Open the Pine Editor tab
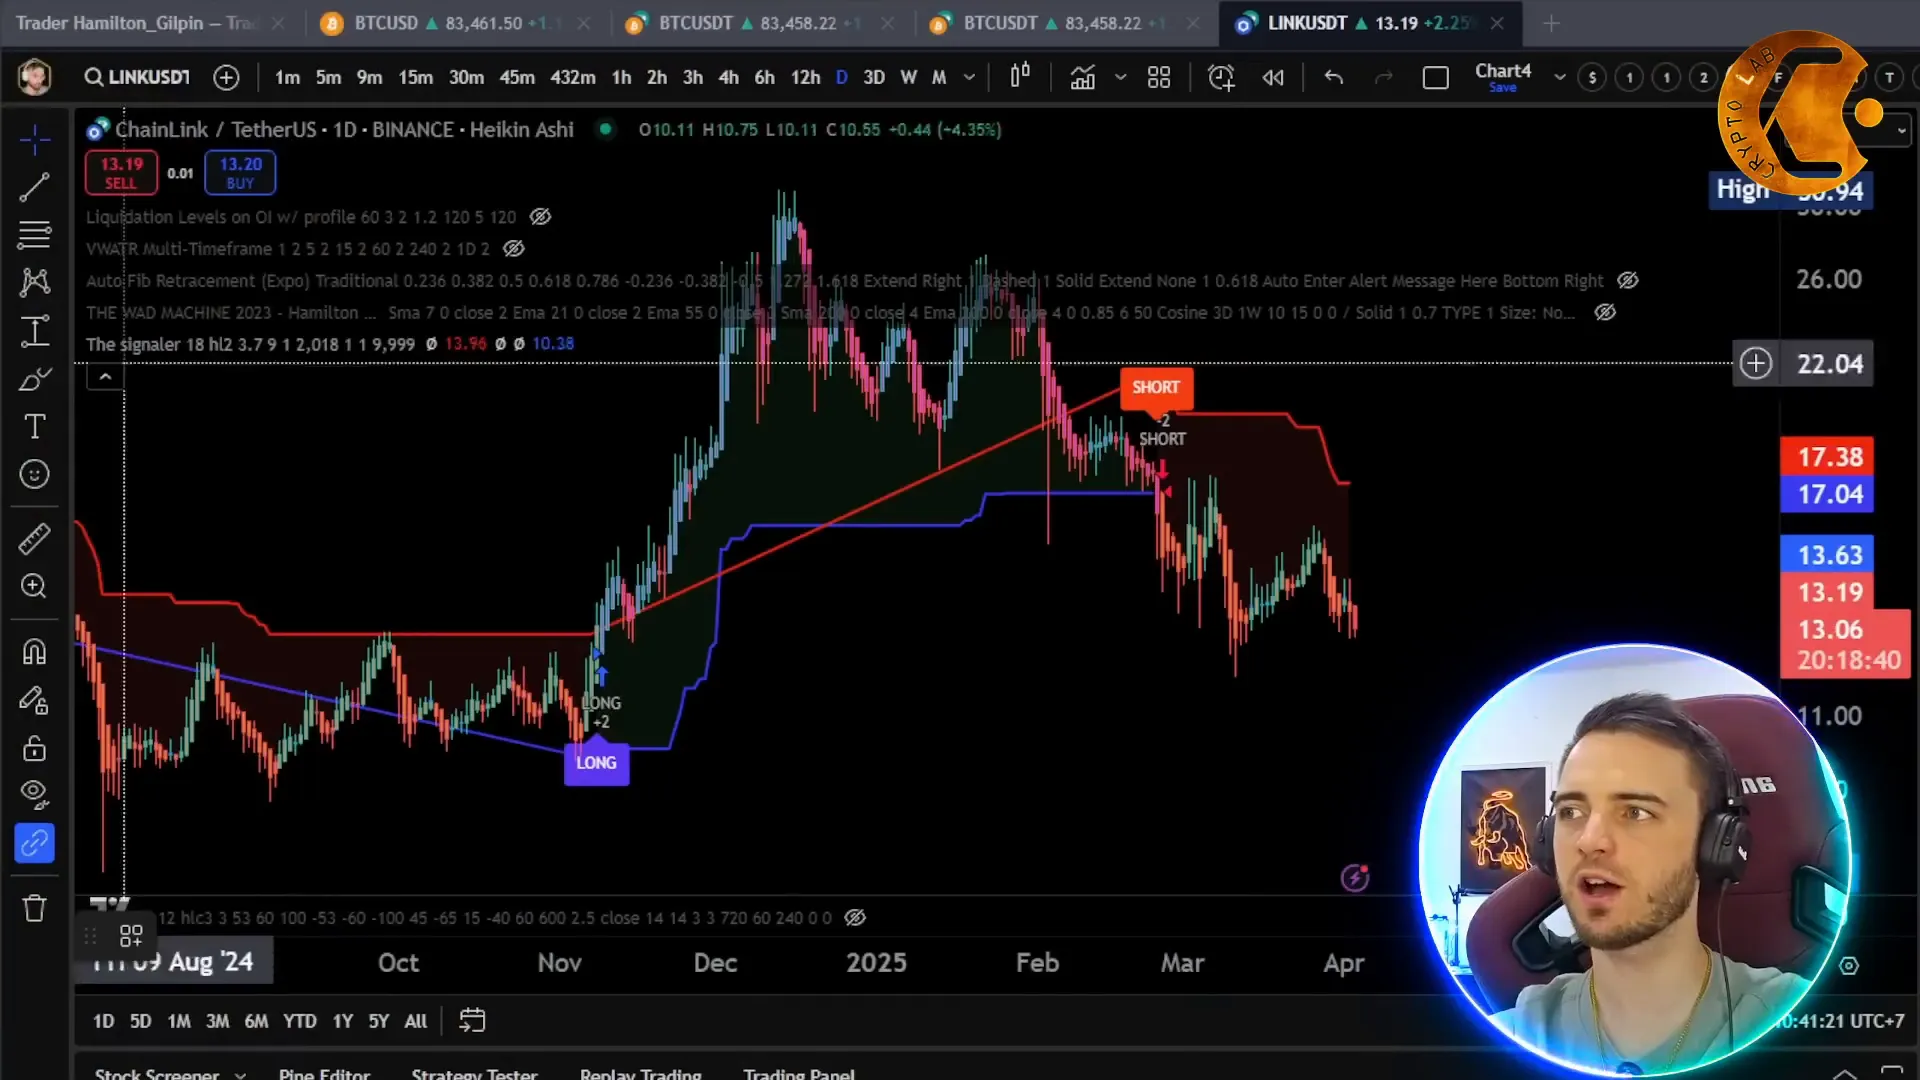This screenshot has width=1920, height=1080. tap(324, 1074)
